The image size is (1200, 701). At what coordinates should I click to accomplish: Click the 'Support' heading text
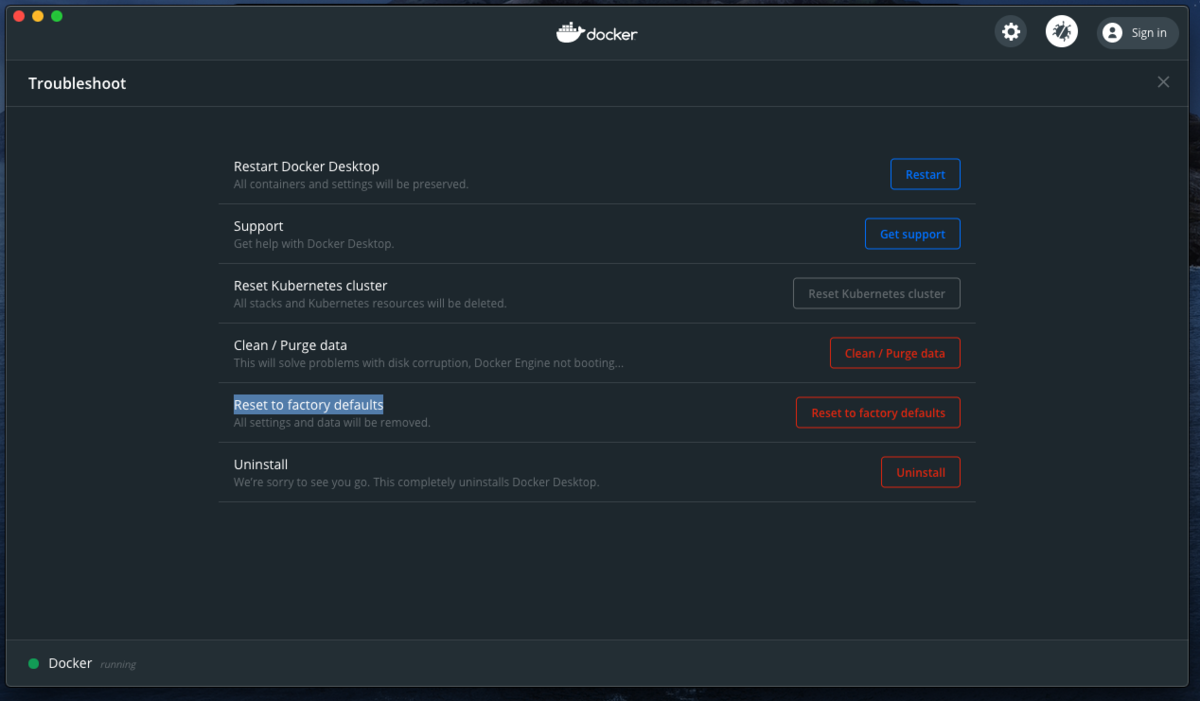click(259, 226)
